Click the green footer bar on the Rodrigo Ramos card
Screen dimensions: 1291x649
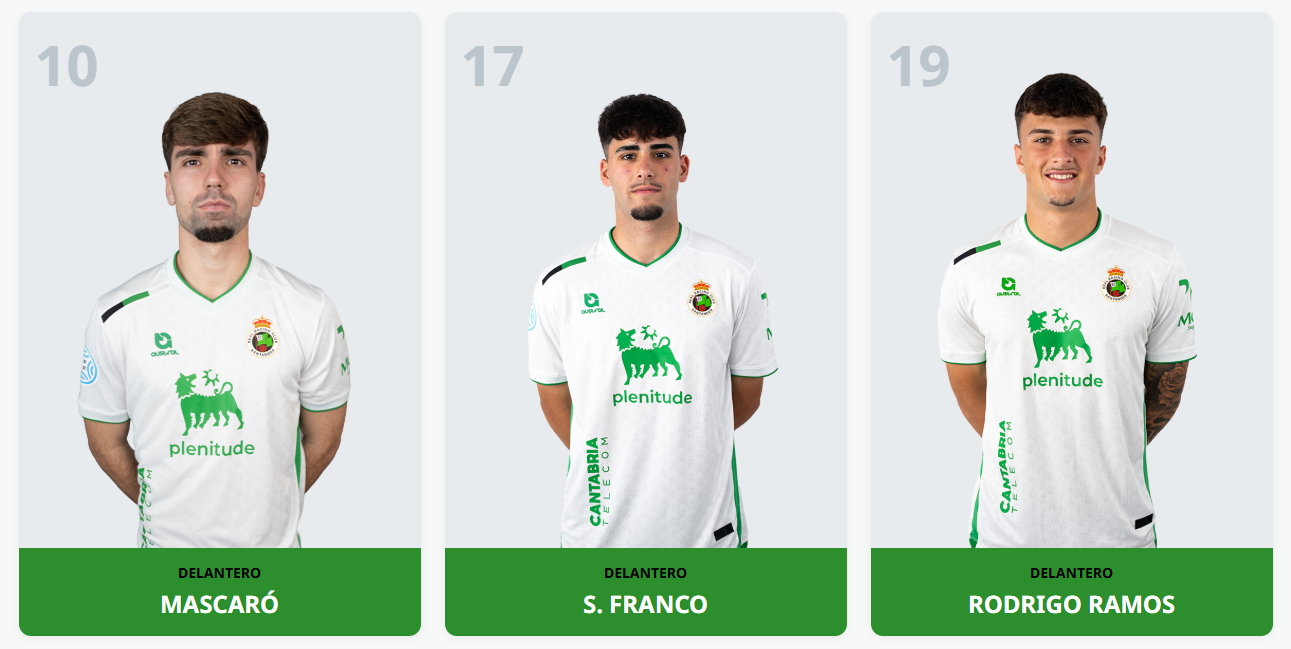click(x=1072, y=592)
